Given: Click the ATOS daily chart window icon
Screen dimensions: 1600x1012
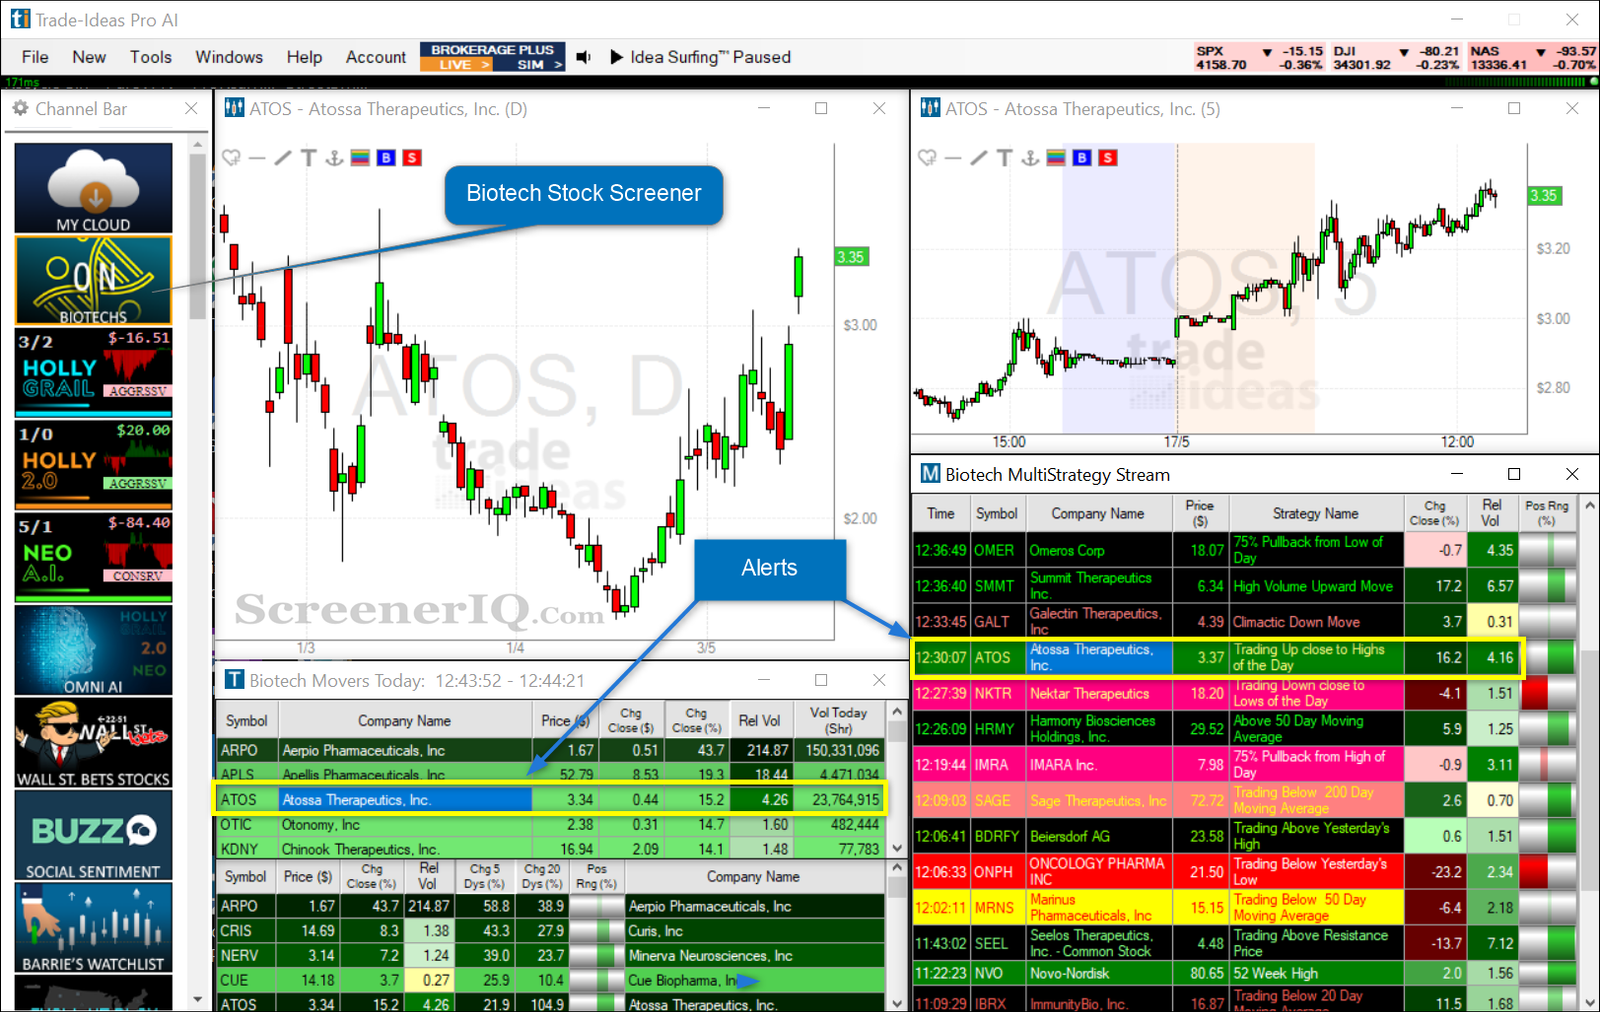Looking at the screenshot, I should click(234, 108).
